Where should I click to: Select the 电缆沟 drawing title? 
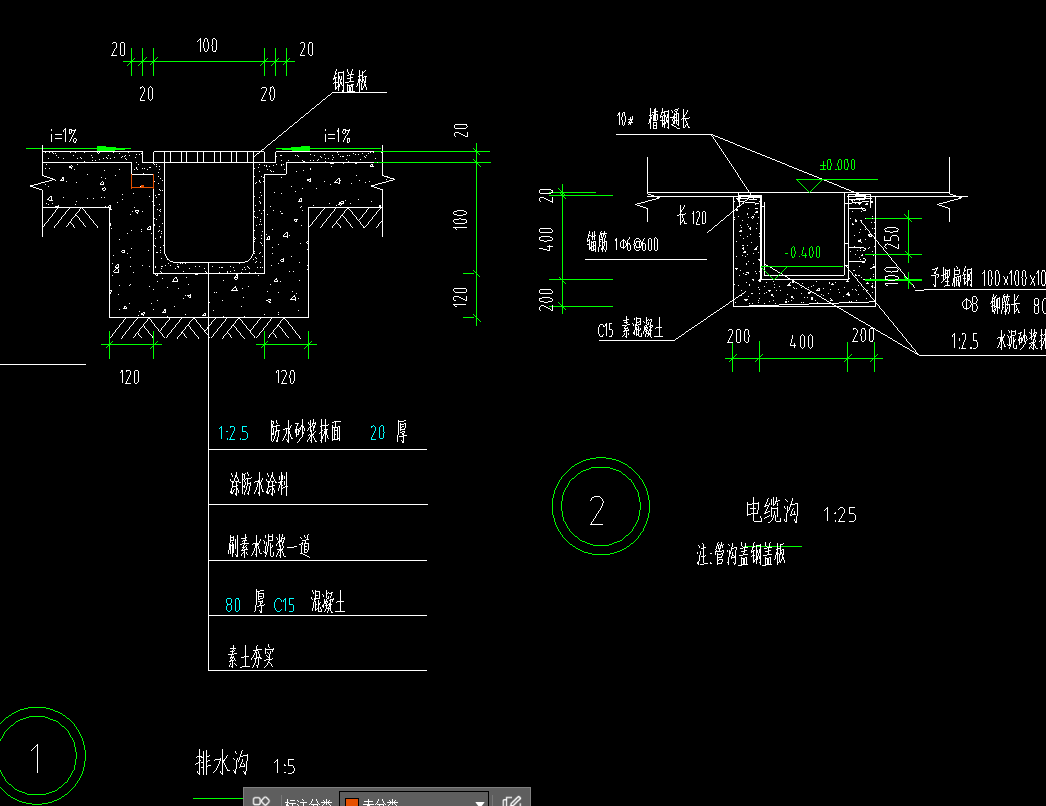pos(772,510)
